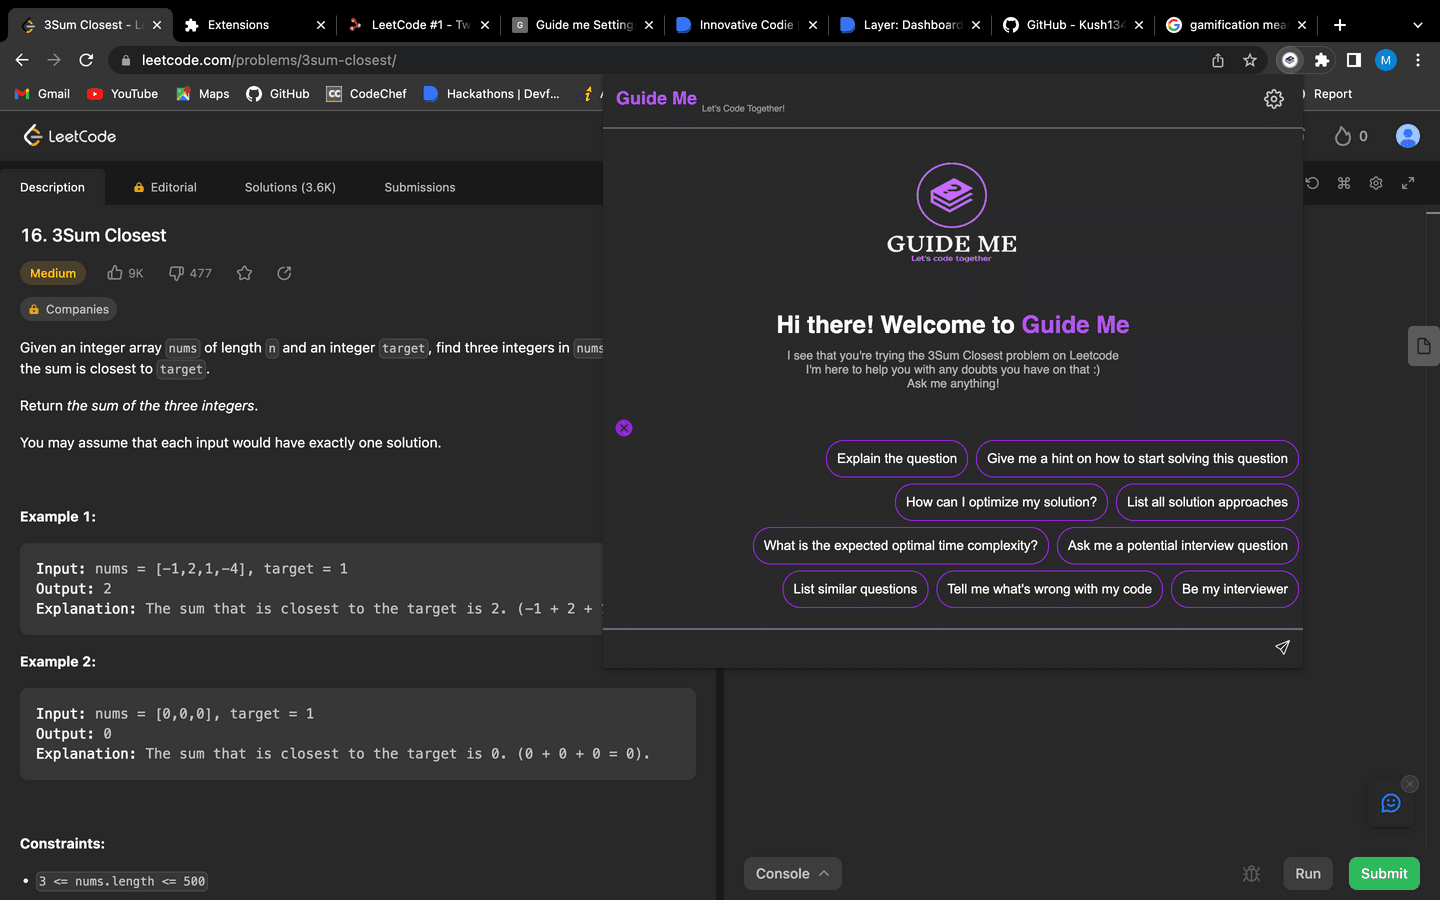The width and height of the screenshot is (1440, 900).
Task: Open Guide Me settings gear
Action: (x=1273, y=99)
